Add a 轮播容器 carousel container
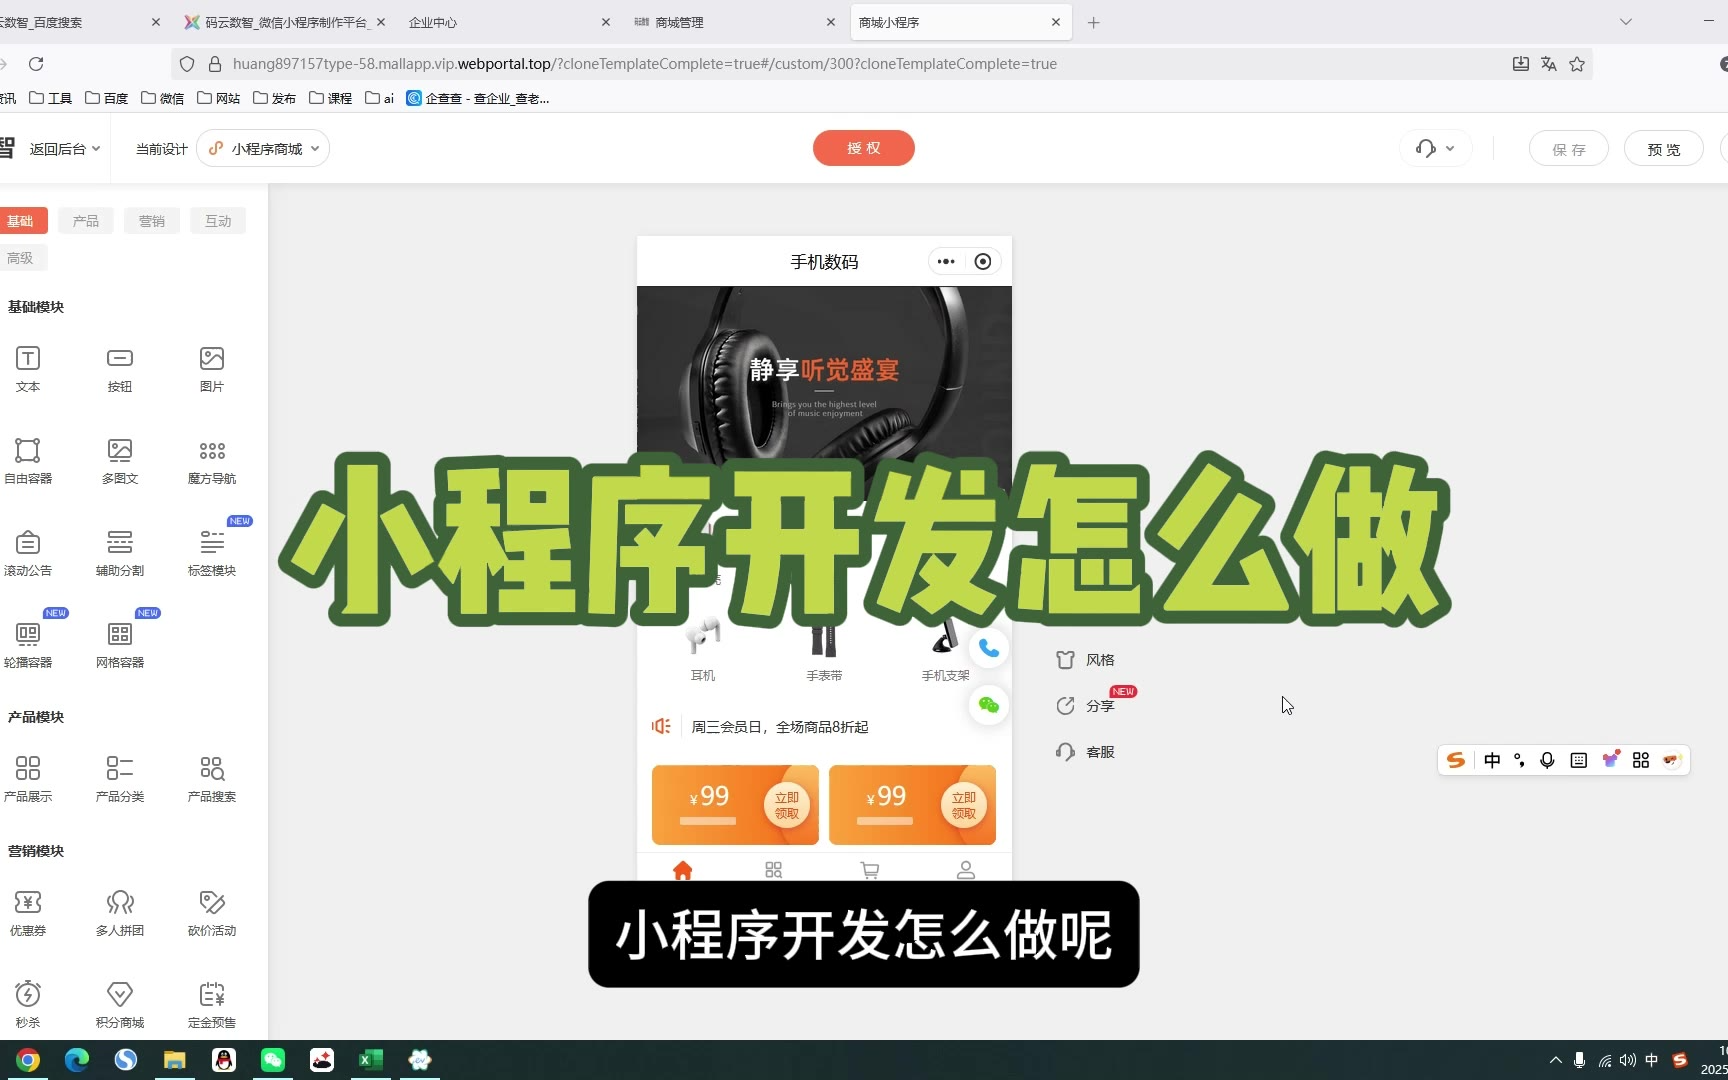Screen dimensions: 1728x1080 tap(28, 644)
